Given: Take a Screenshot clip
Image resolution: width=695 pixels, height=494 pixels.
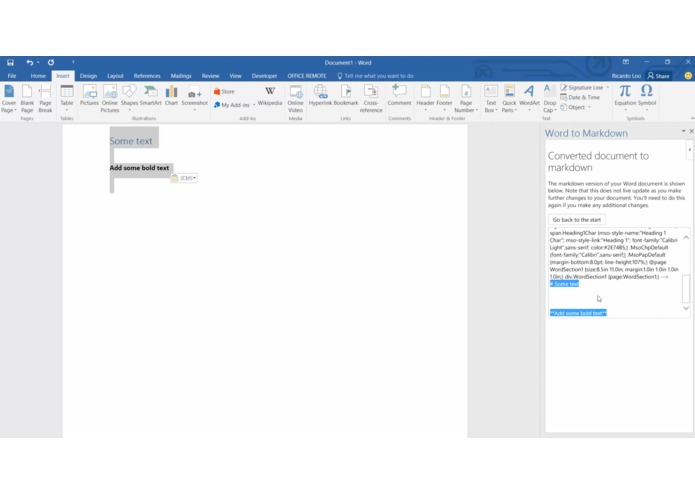Looking at the screenshot, I should click(194, 98).
